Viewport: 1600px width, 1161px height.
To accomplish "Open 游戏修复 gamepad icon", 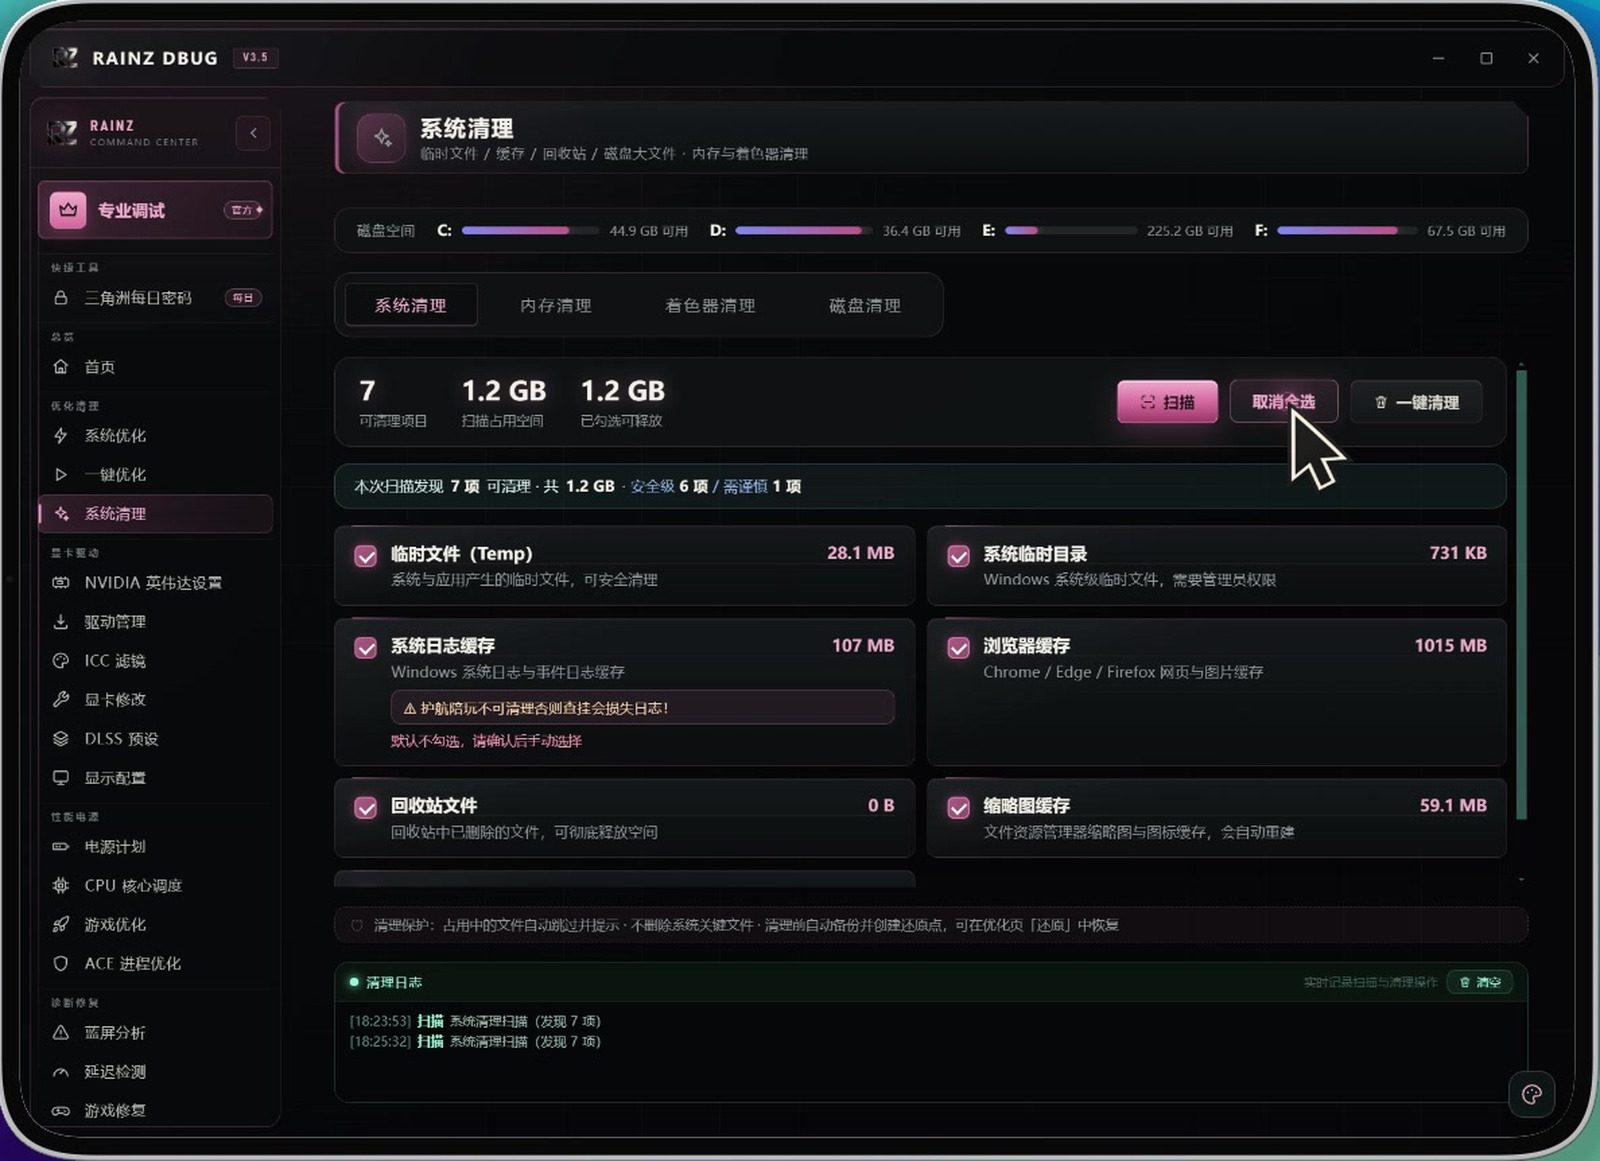I will [x=61, y=1111].
